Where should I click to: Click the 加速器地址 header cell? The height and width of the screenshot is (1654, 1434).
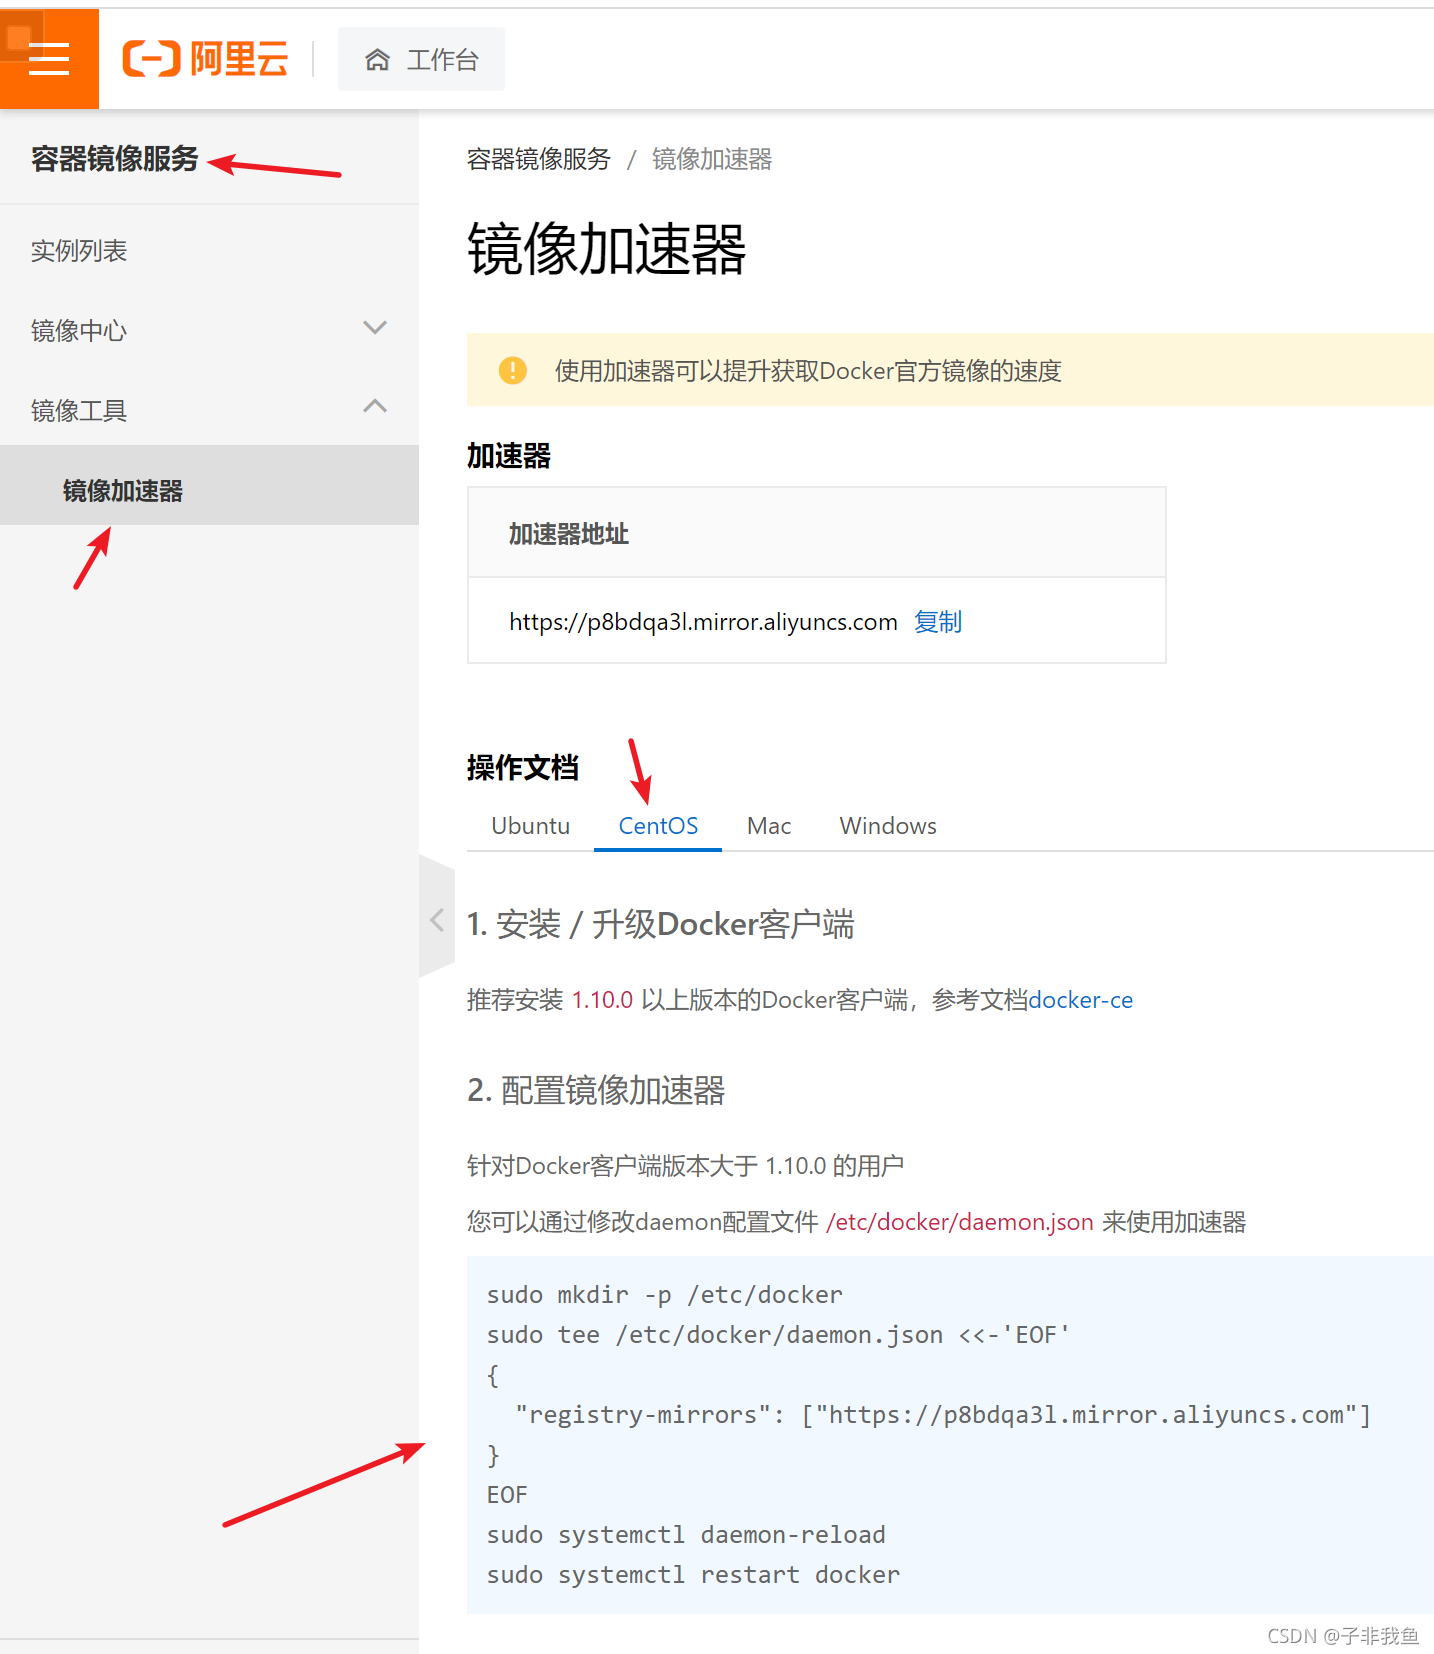(x=817, y=533)
